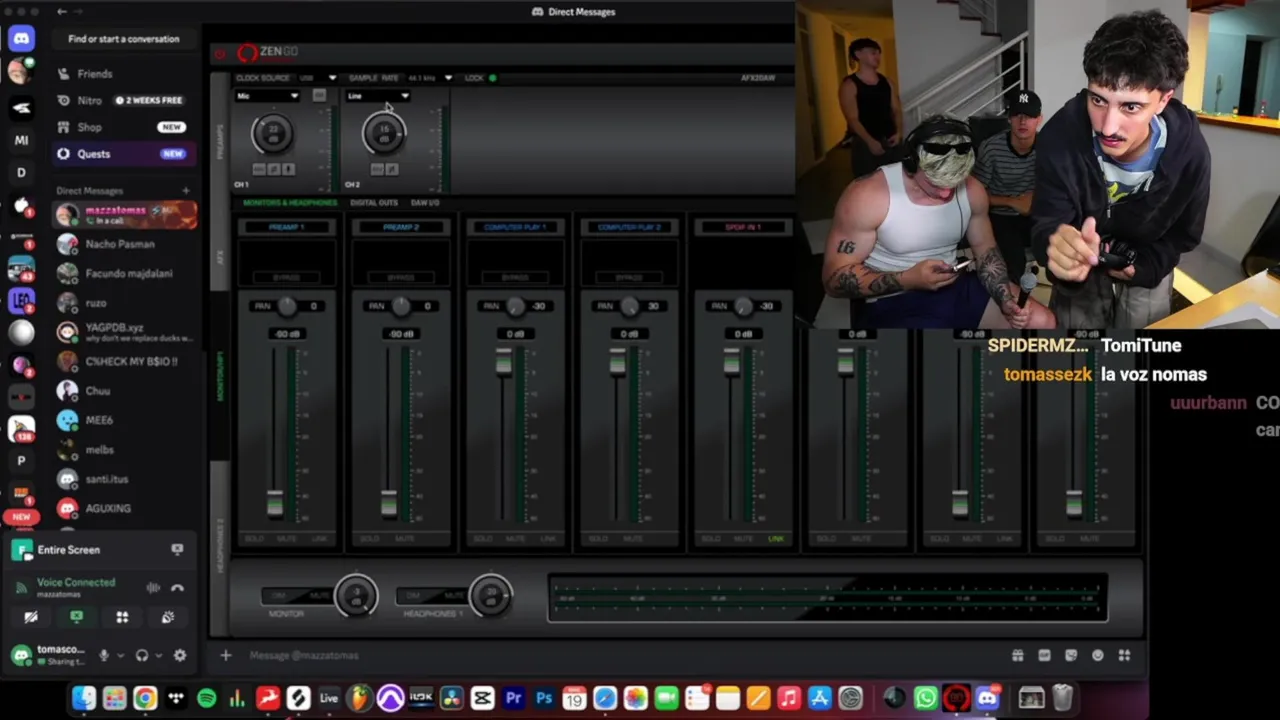Open WhatsApp from the Dock
Screen dimensions: 1280x720
pyautogui.click(x=926, y=698)
